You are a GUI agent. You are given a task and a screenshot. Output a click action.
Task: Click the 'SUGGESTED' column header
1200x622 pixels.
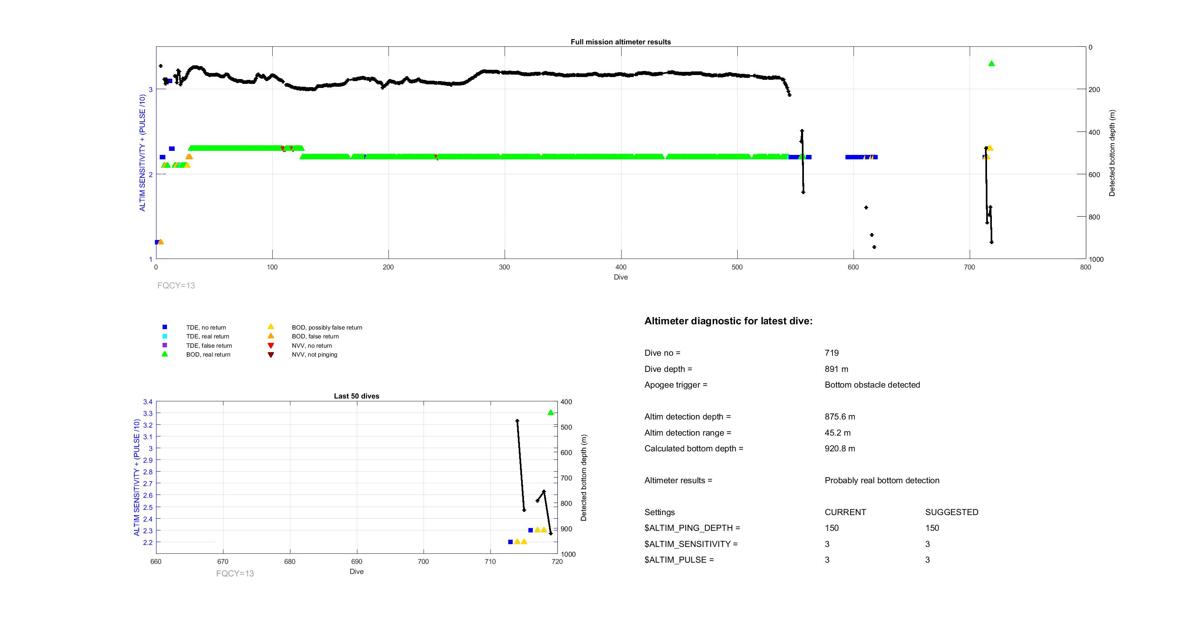click(952, 512)
